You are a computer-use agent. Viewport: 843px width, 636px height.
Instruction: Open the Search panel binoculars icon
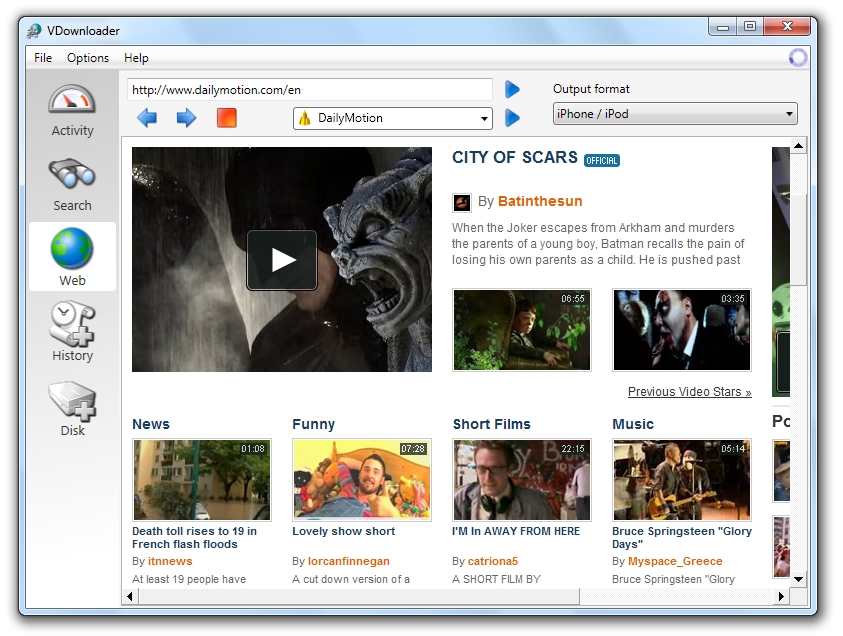[x=72, y=174]
